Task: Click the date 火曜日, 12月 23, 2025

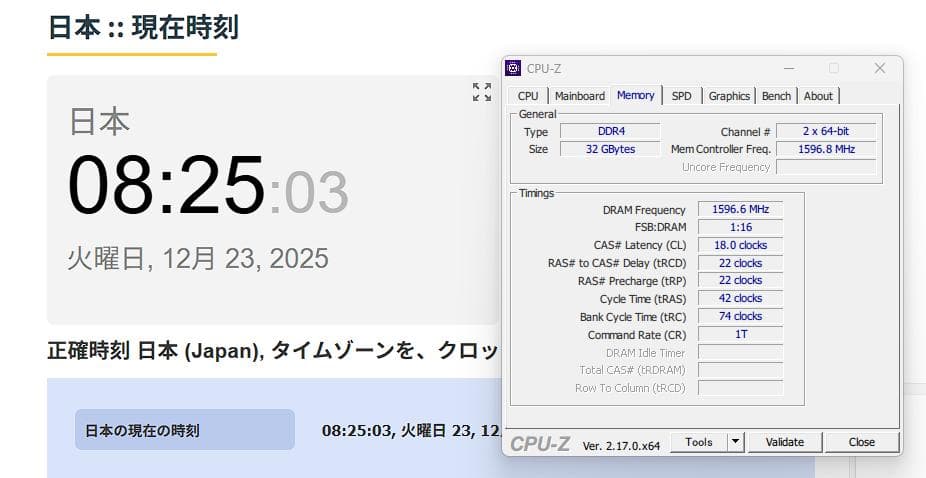Action: (198, 259)
